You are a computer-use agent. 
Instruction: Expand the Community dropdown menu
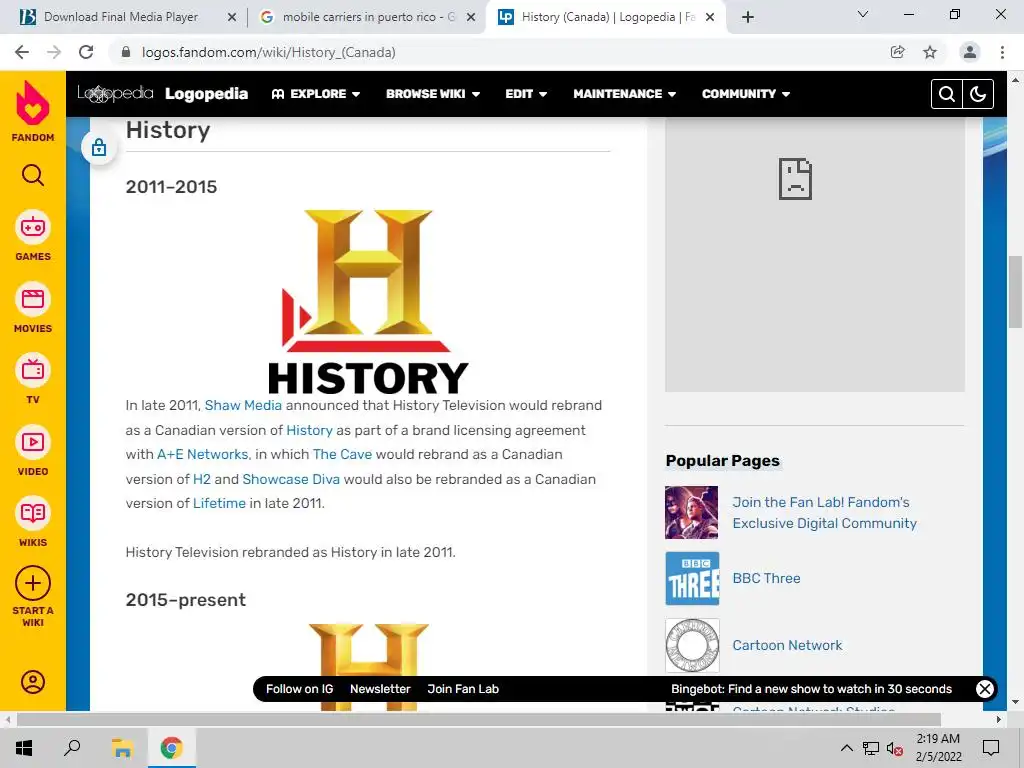[x=746, y=94]
